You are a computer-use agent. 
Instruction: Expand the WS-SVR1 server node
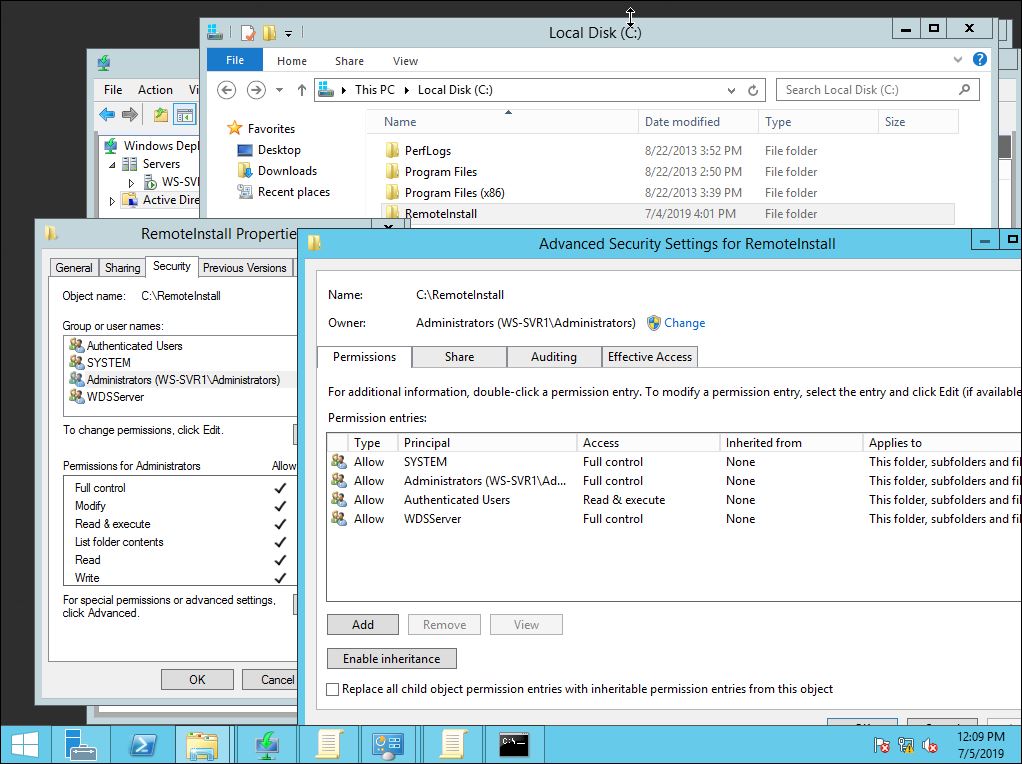click(x=131, y=183)
